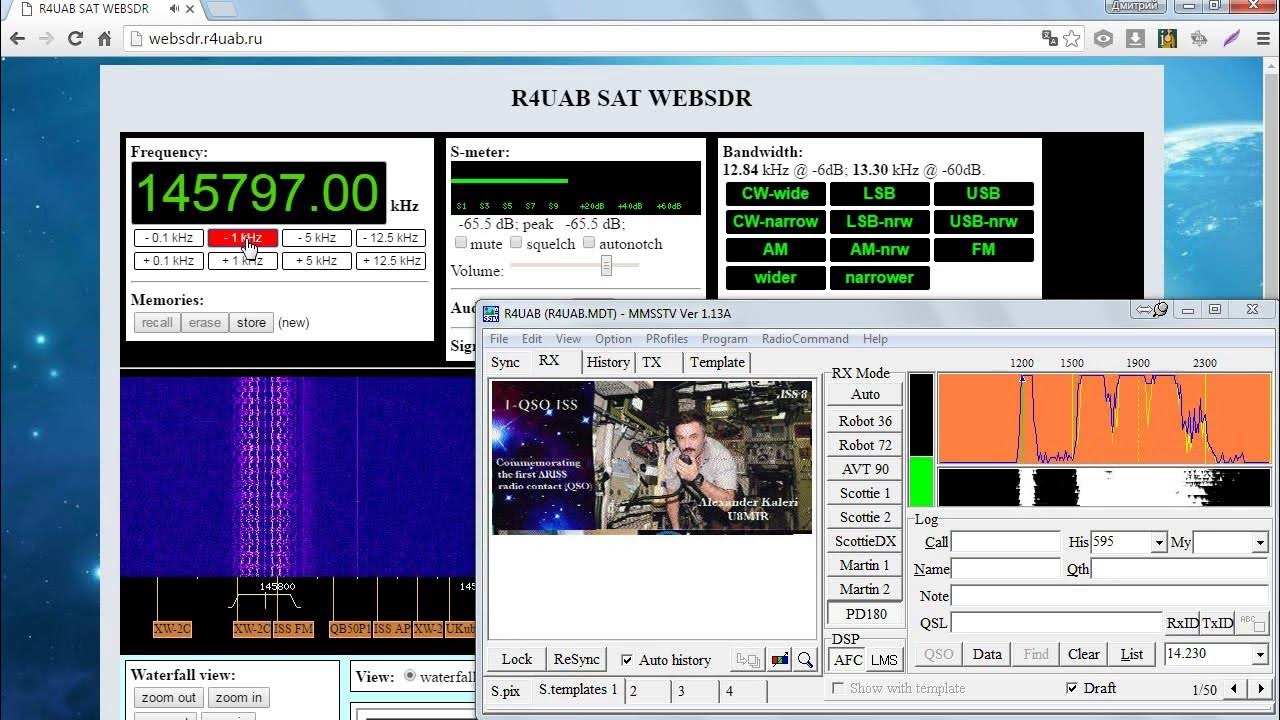Screen dimensions: 1280x720
Task: Switch to the Template tab
Action: (717, 362)
